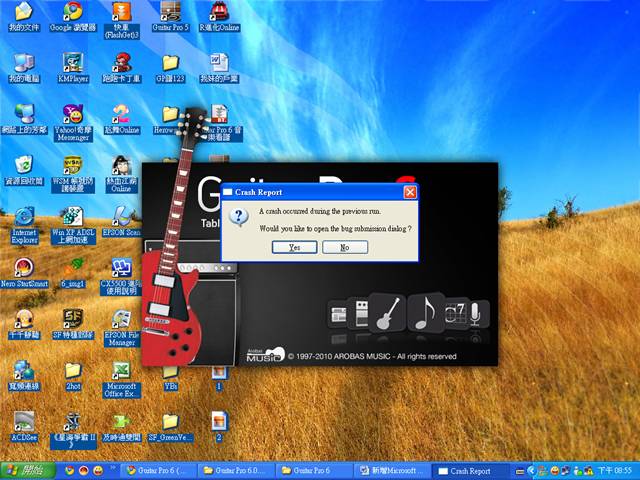The image size is (640, 480).
Task: Expand hidden system tray icons
Action: pos(531,471)
